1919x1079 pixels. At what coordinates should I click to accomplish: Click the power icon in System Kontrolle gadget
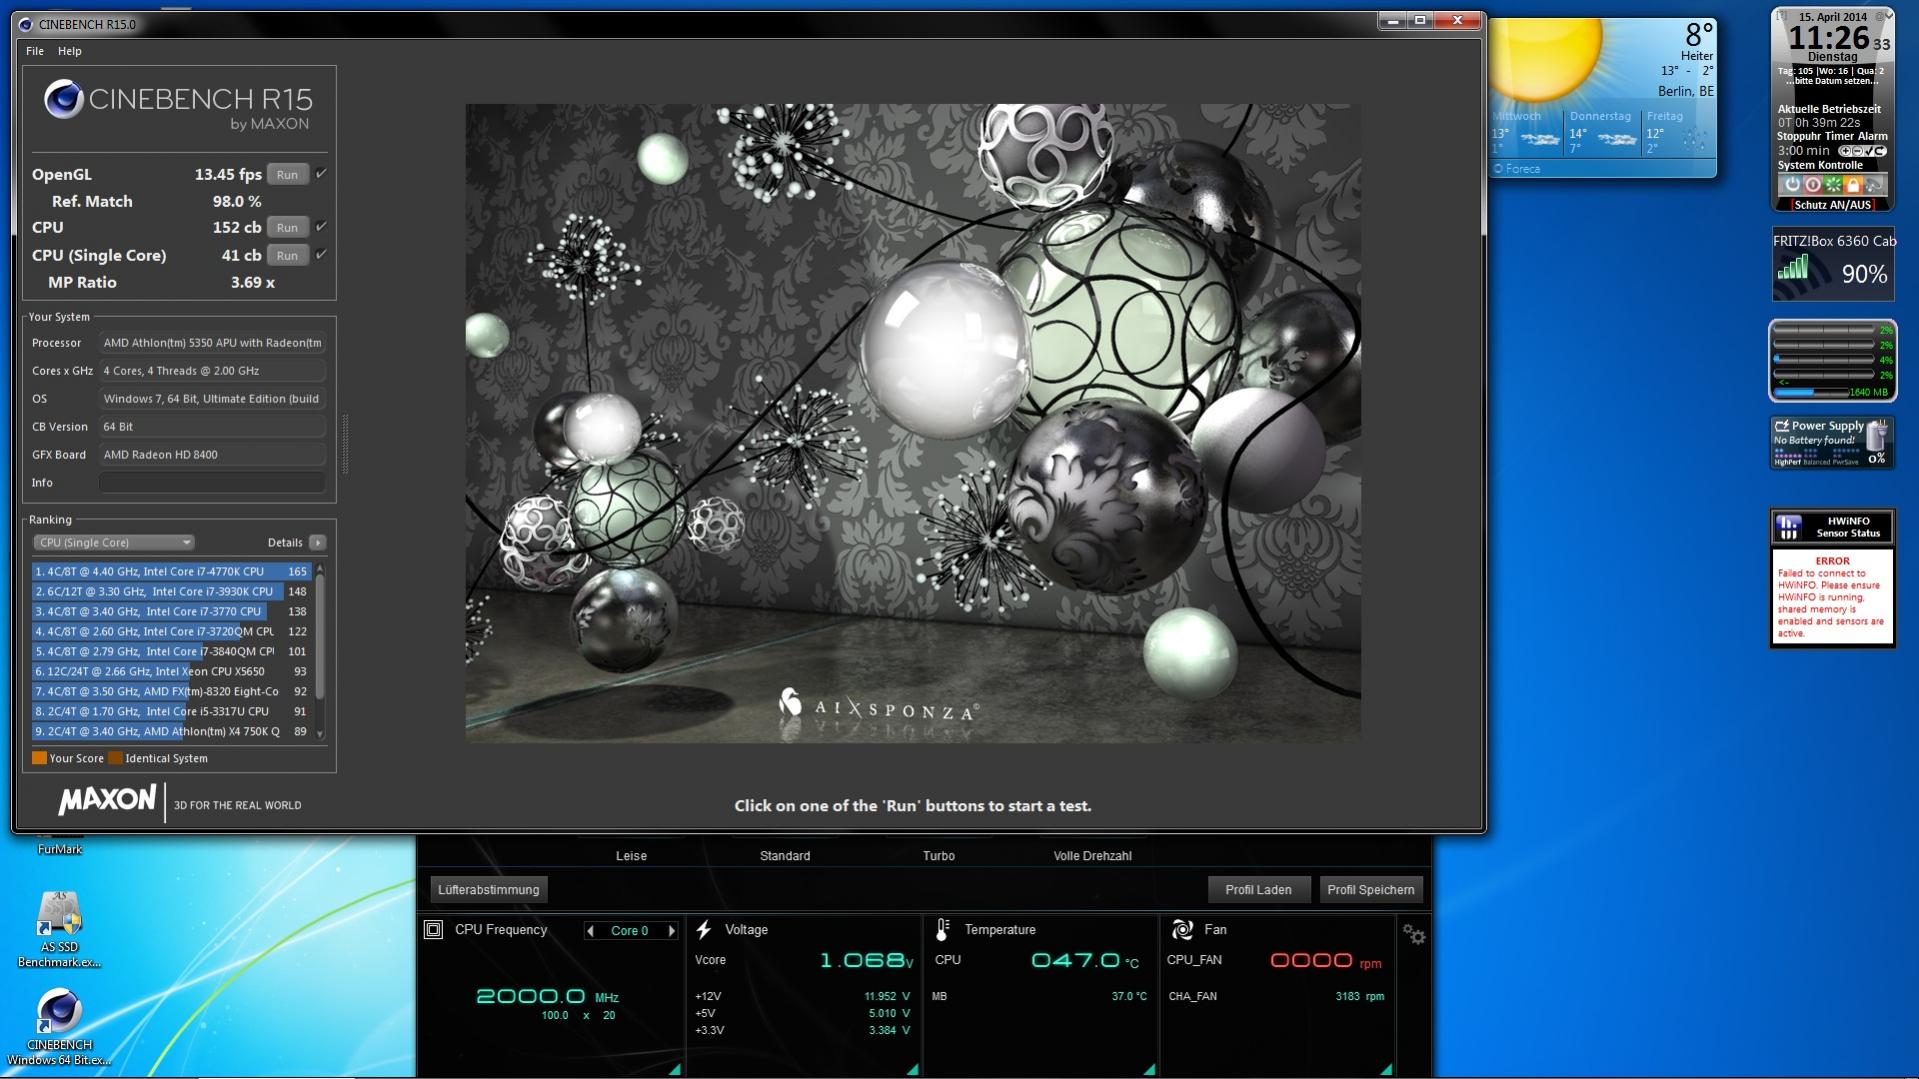click(x=1792, y=185)
